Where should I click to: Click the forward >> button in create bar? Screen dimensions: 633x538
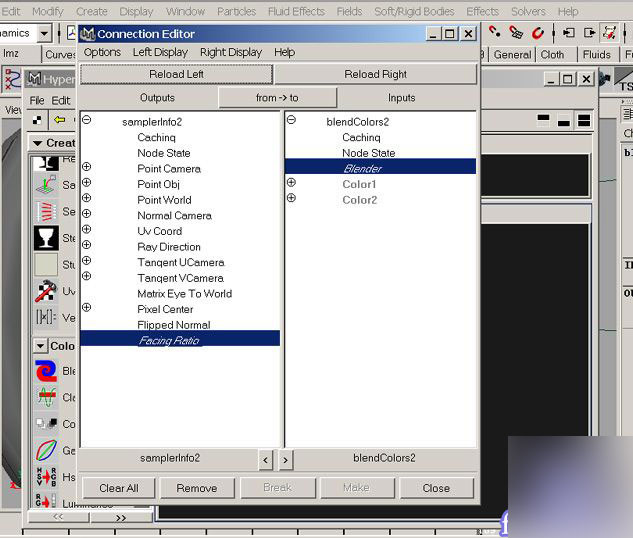[121, 518]
